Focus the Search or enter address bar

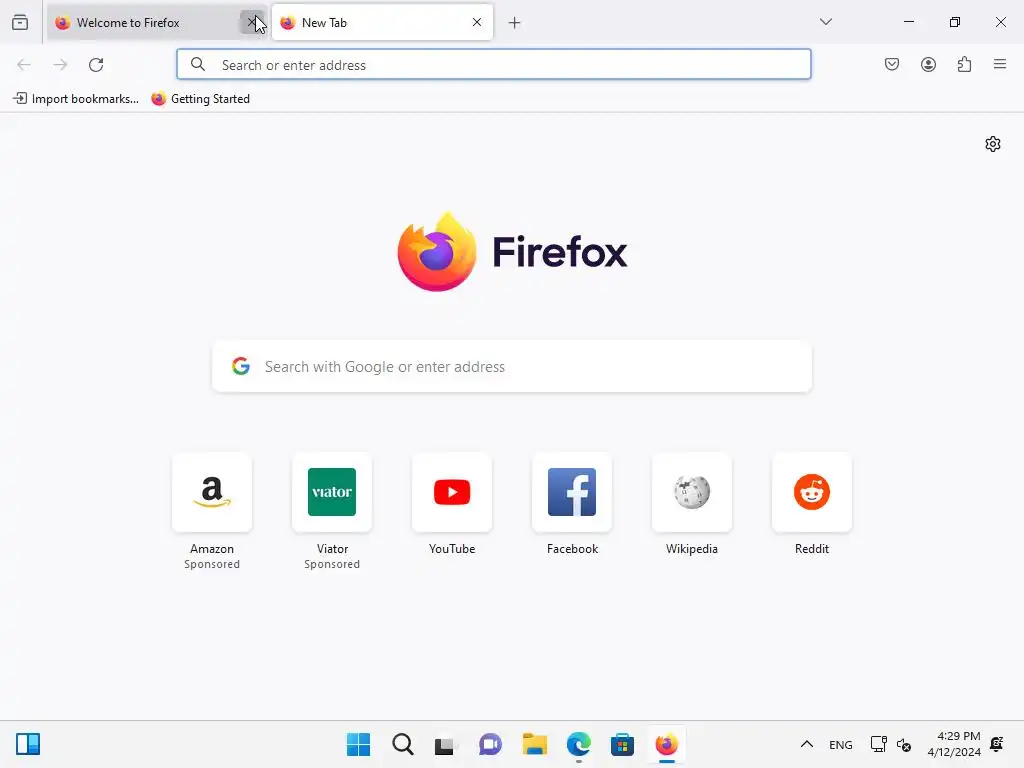(494, 65)
